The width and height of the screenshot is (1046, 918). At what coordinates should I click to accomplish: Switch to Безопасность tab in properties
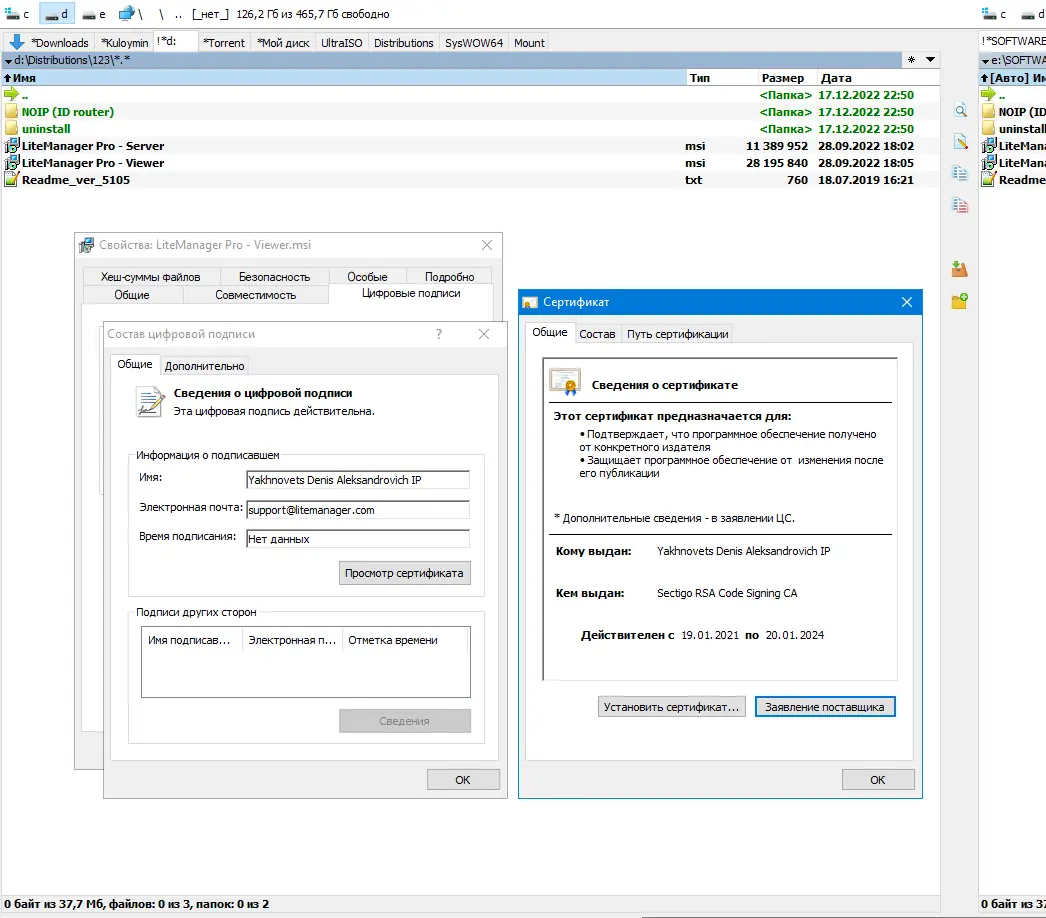[274, 277]
